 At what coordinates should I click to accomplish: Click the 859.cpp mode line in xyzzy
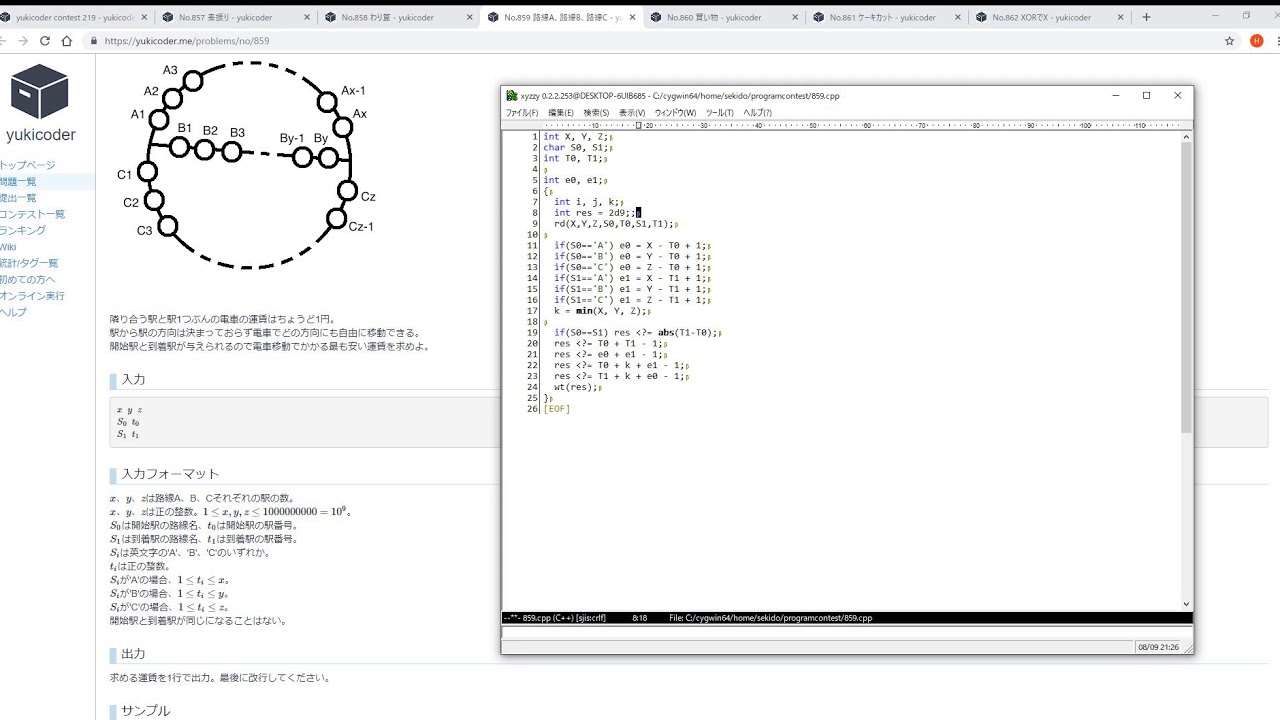[846, 618]
